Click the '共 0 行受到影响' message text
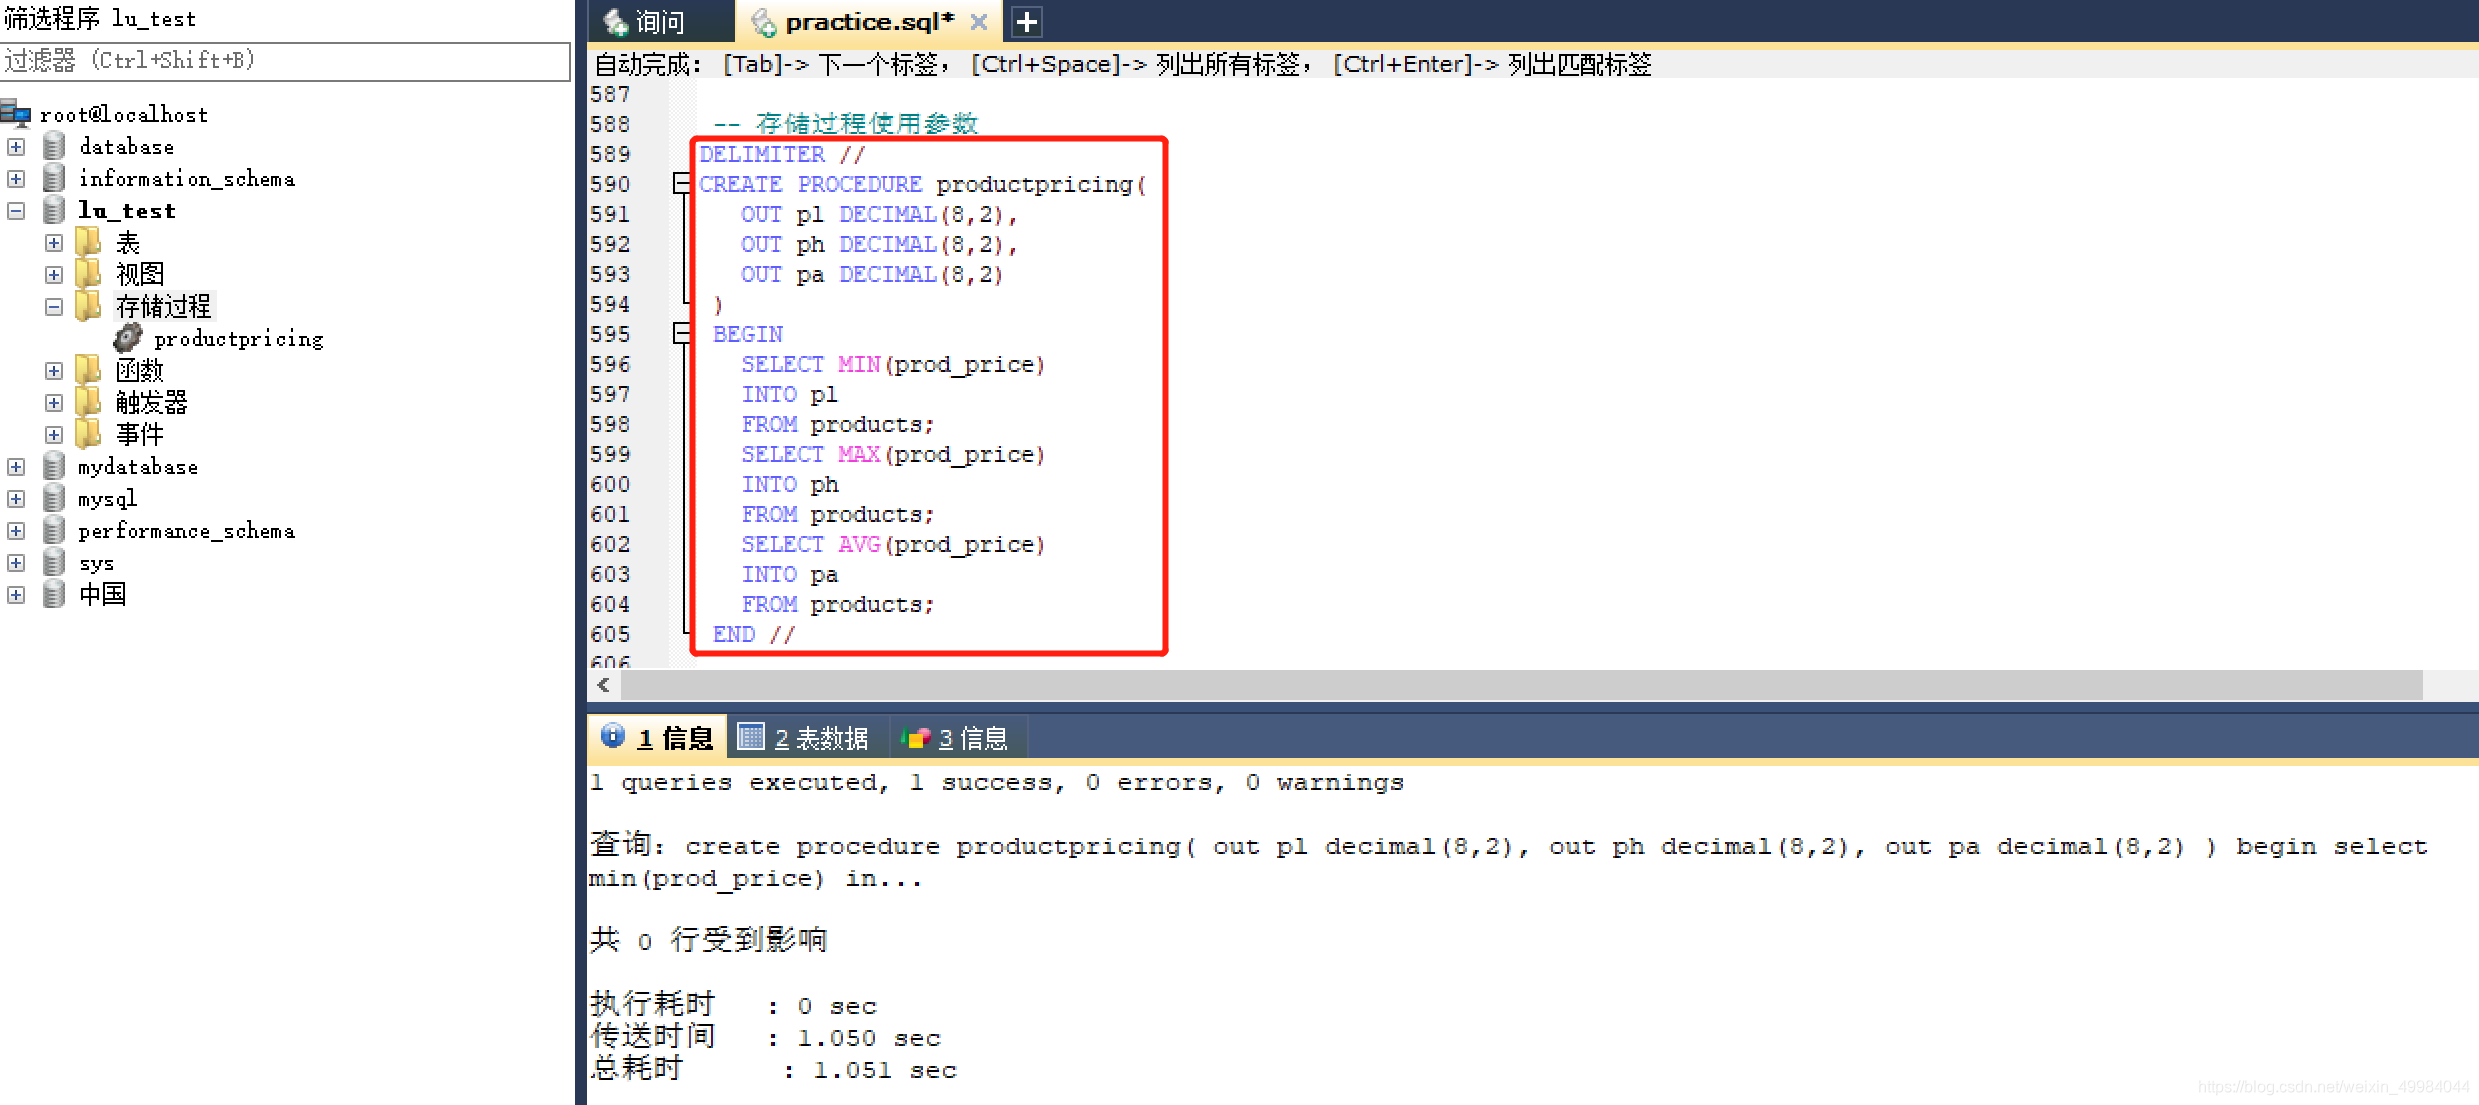This screenshot has height=1105, width=2479. [x=709, y=939]
